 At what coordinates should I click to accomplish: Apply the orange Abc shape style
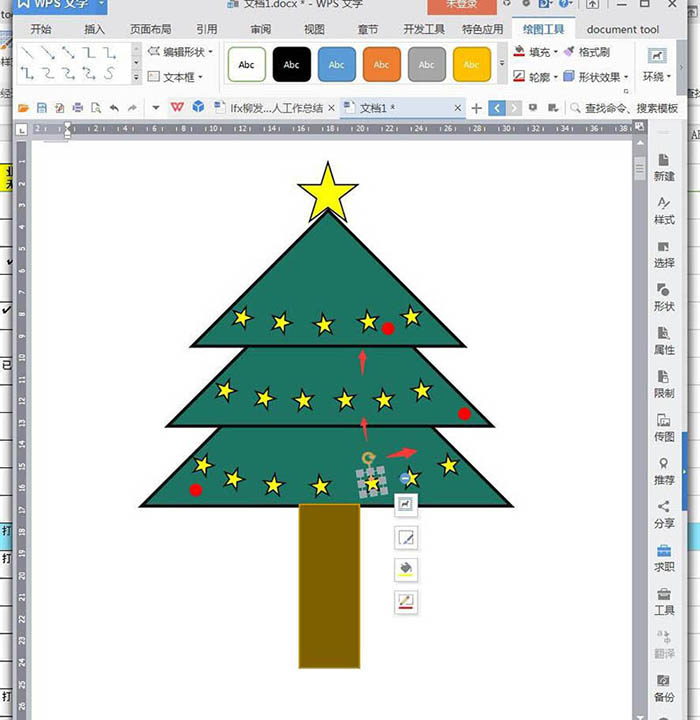pyautogui.click(x=382, y=64)
